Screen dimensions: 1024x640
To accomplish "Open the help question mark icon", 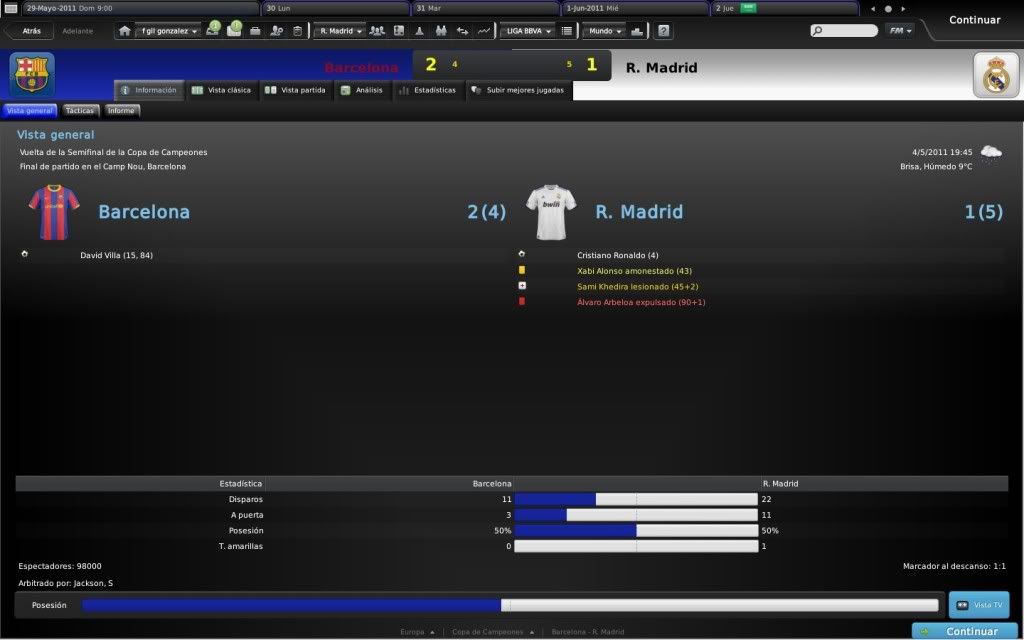I will click(x=664, y=31).
